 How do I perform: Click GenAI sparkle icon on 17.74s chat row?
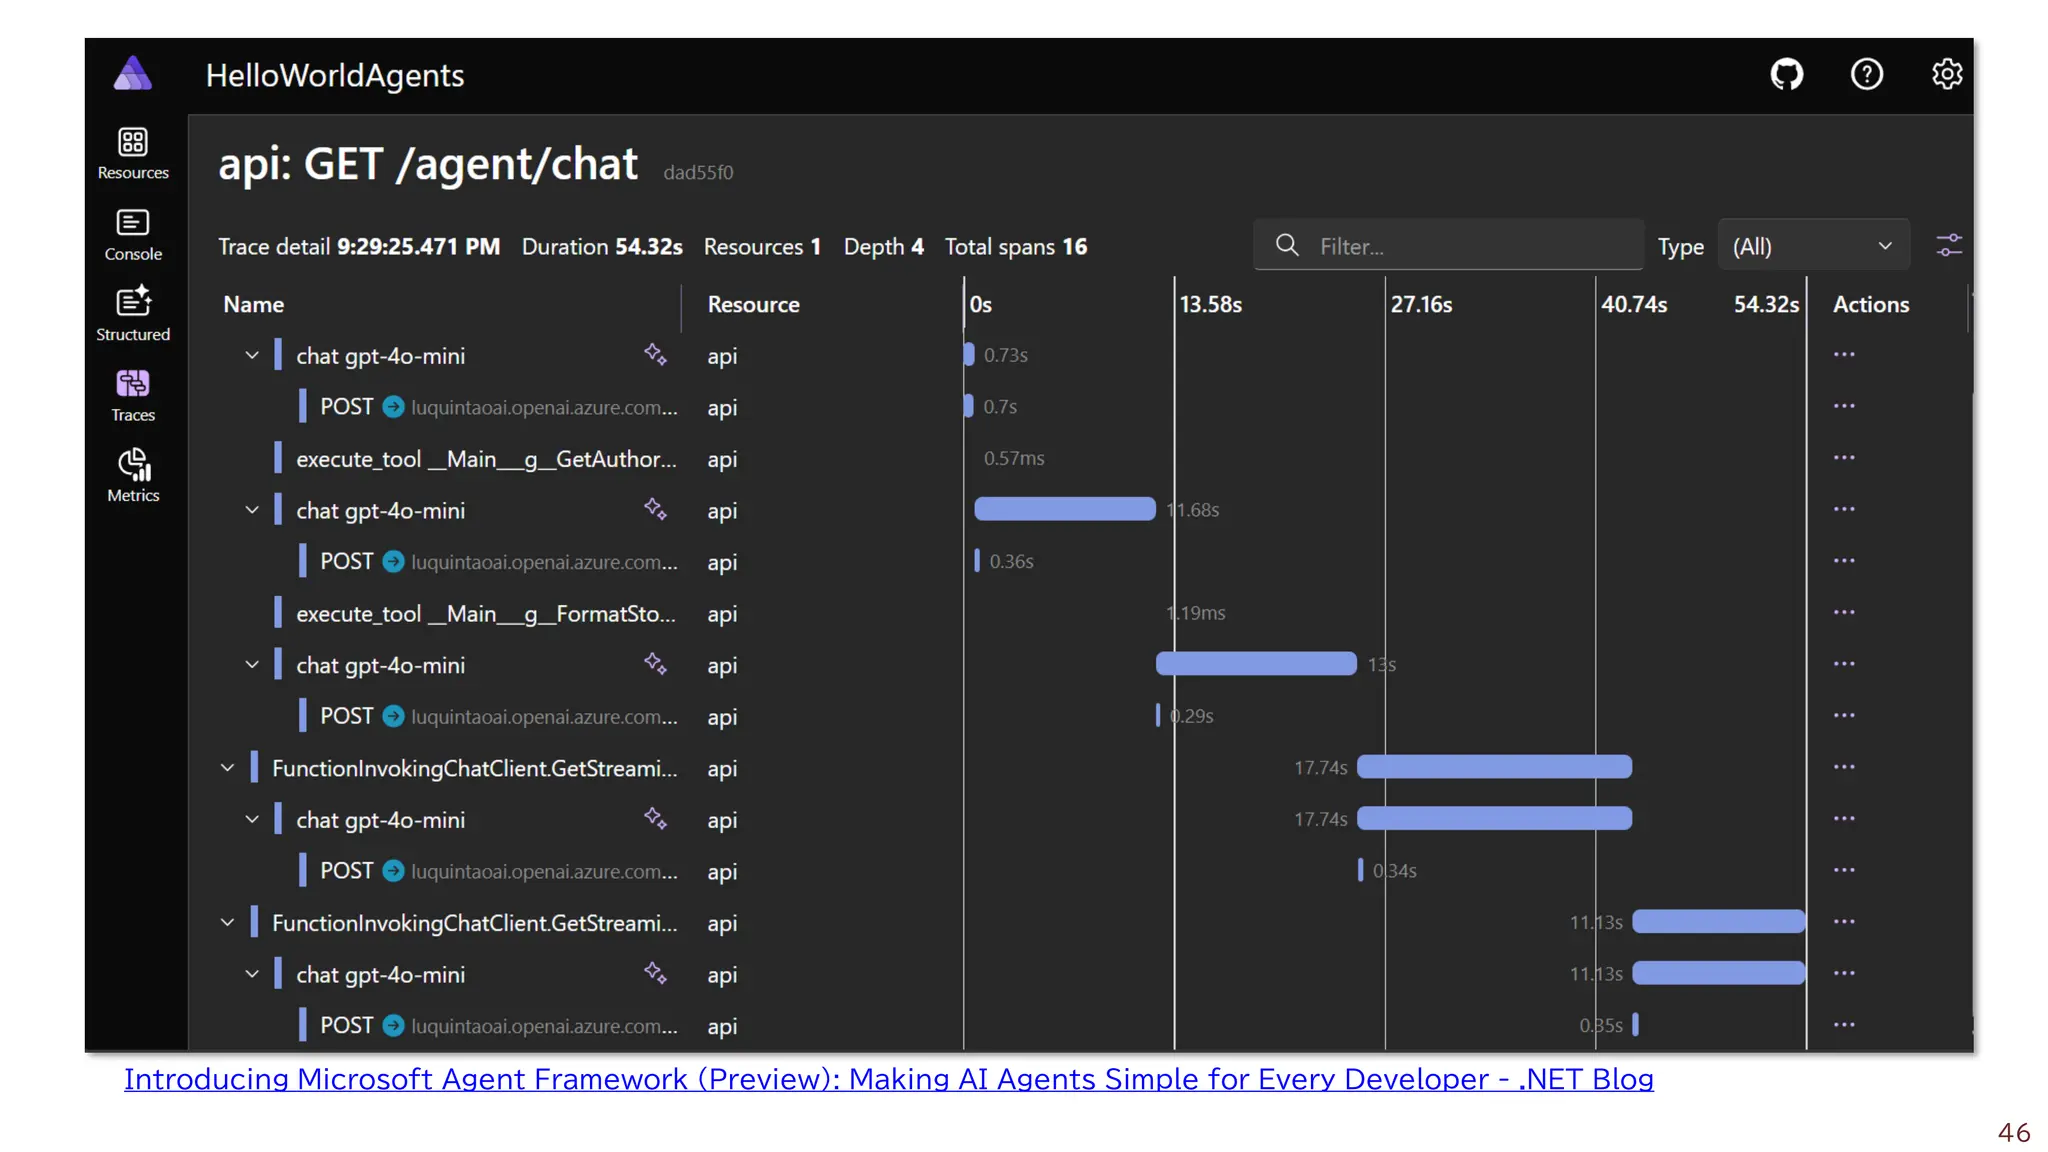pyautogui.click(x=655, y=819)
